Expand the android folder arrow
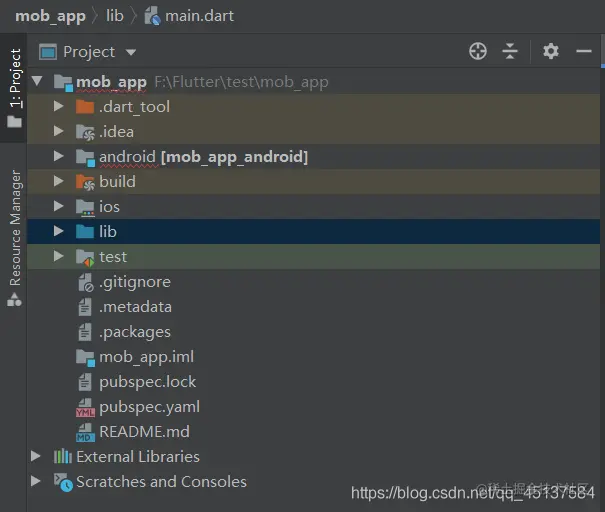Image resolution: width=605 pixels, height=512 pixels. 58,156
